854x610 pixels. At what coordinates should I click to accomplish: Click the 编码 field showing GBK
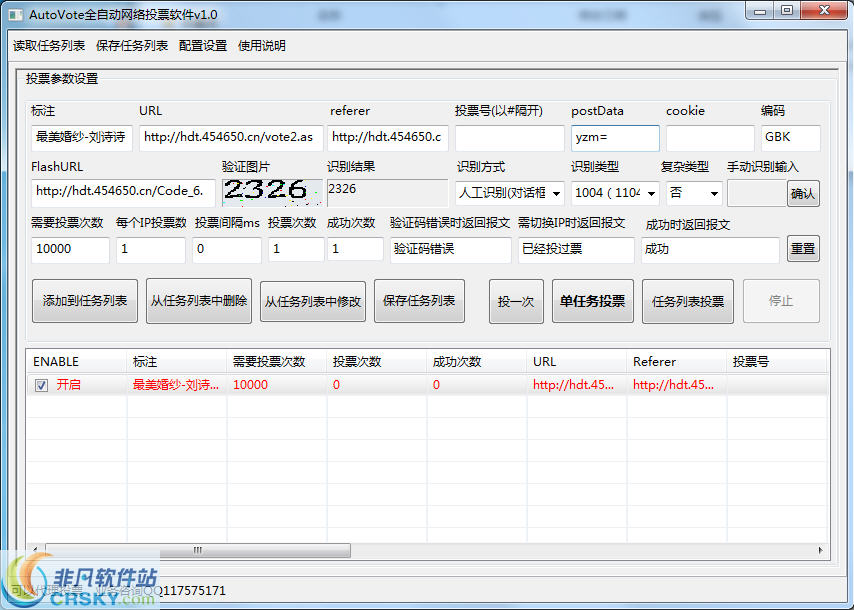click(790, 138)
